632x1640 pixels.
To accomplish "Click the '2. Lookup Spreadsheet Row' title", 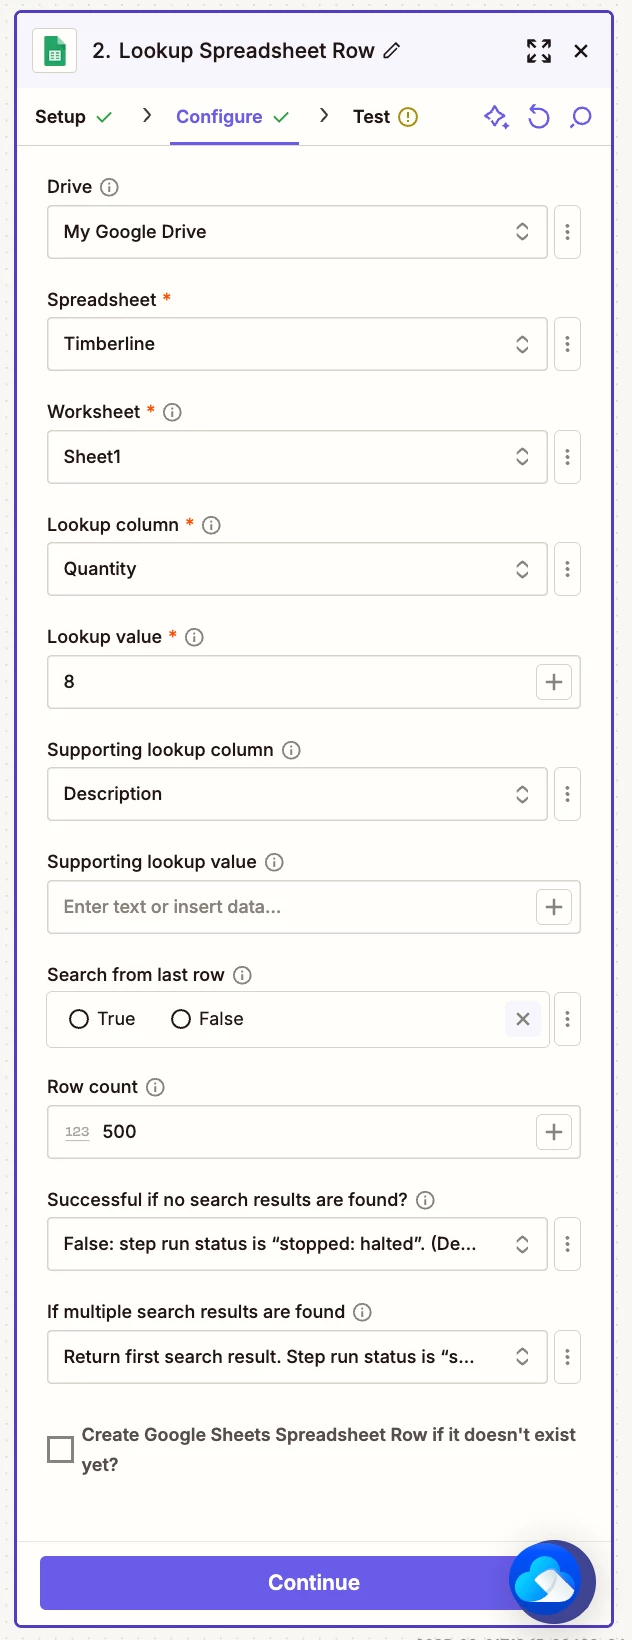I will point(233,51).
